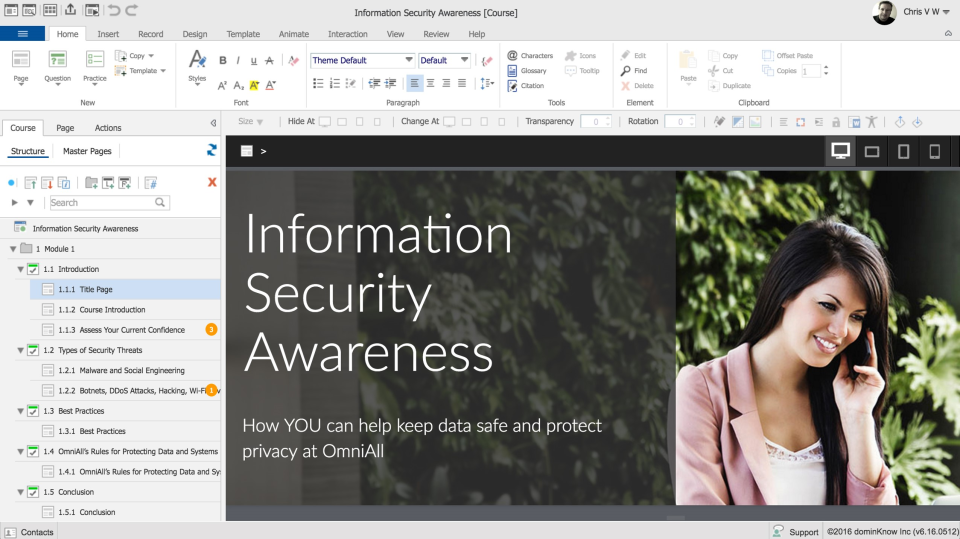Viewport: 960px width, 539px height.
Task: Refresh the course structure
Action: pos(211,150)
